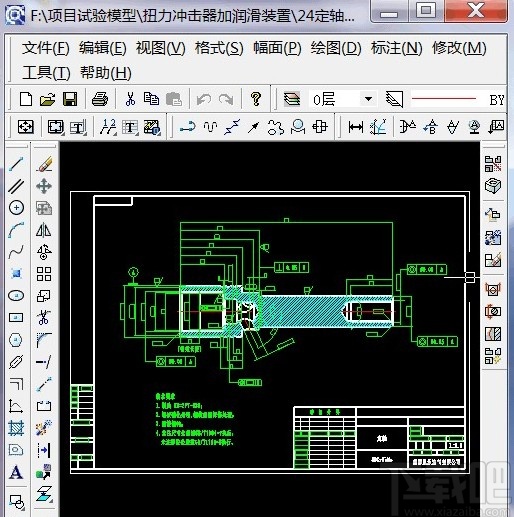Image resolution: width=514 pixels, height=517 pixels.
Task: Click the drawing frame setup icon
Action: pyautogui.click(x=55, y=127)
